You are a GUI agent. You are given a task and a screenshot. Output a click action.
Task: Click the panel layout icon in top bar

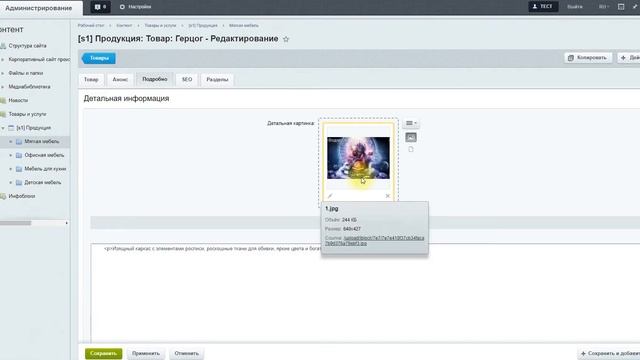coord(621,7)
